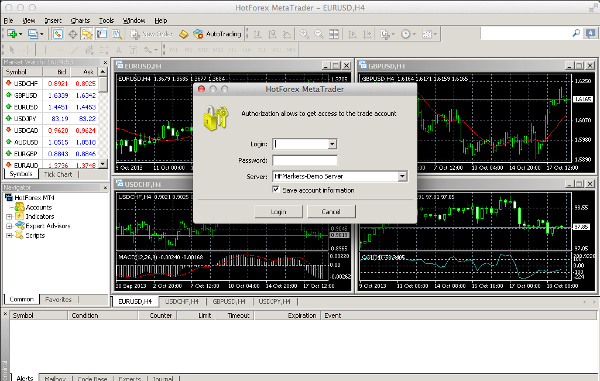Screen dimensions: 600x381
Task: Open the Profiles toolbar icon
Action: (33, 34)
